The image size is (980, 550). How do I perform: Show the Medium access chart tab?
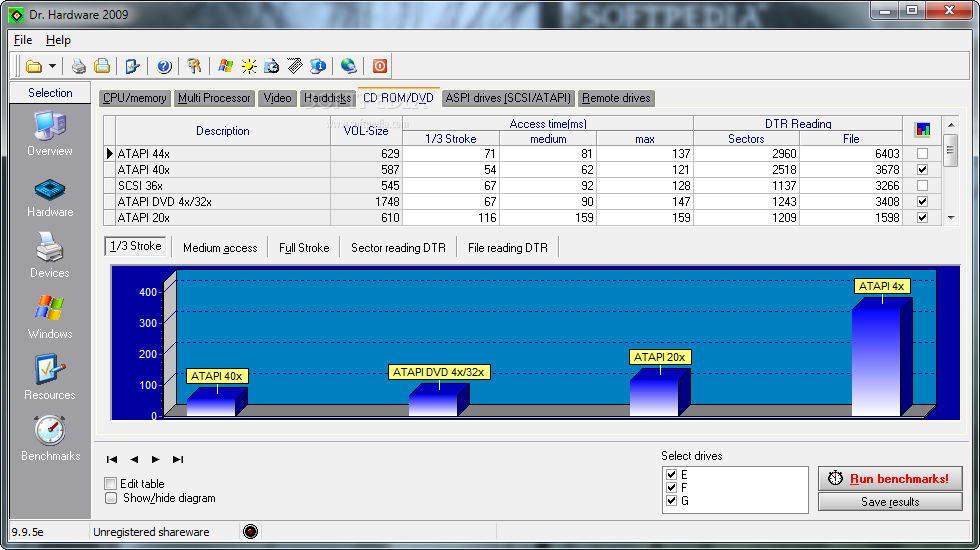[220, 248]
